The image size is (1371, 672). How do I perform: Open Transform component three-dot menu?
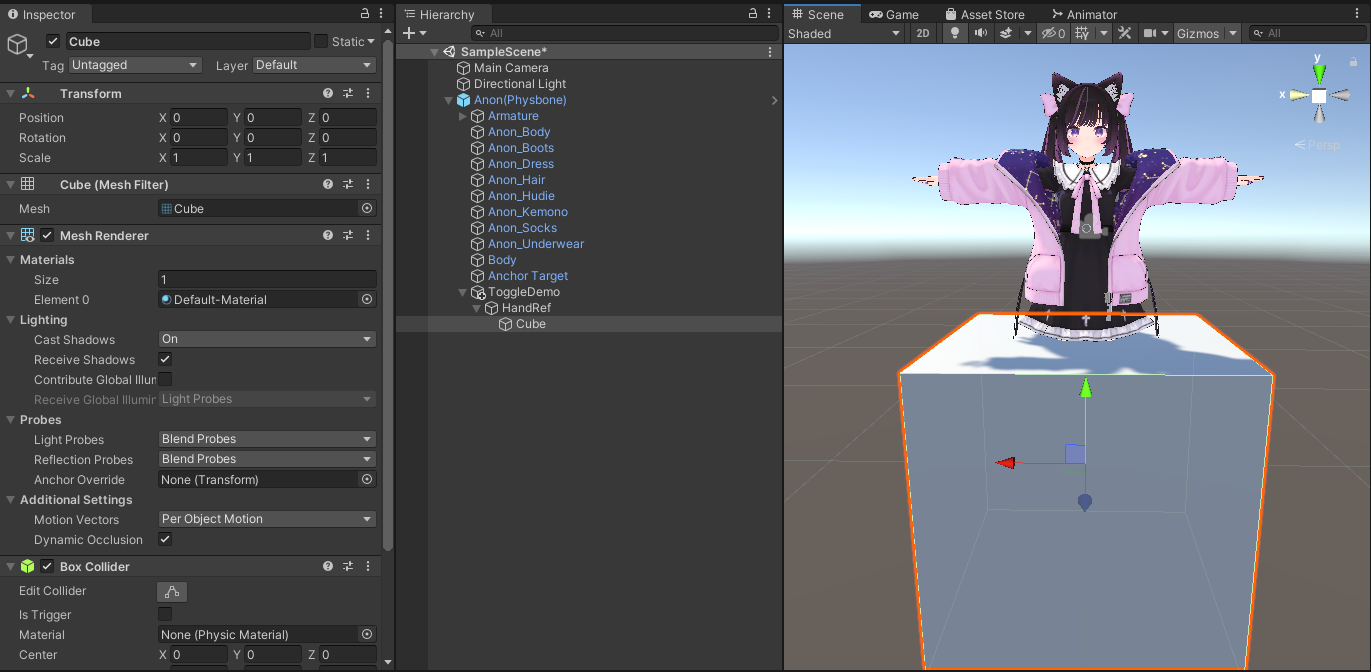point(367,93)
